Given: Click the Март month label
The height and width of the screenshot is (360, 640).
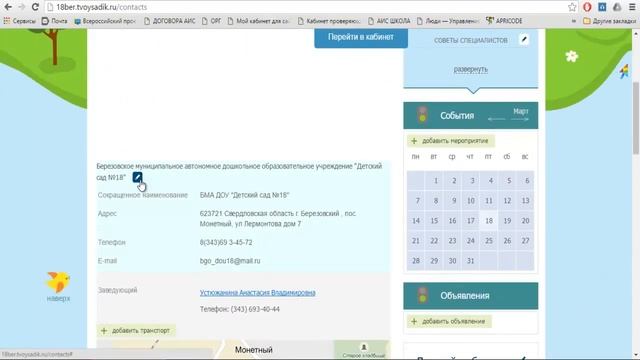Looking at the screenshot, I should pos(520,111).
